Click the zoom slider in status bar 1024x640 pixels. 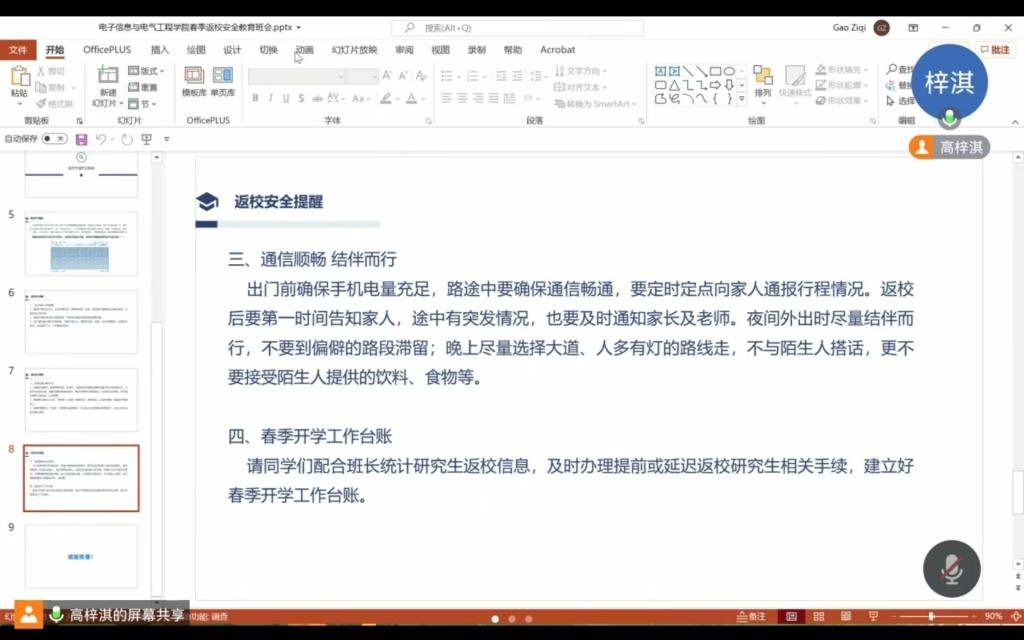click(x=932, y=616)
